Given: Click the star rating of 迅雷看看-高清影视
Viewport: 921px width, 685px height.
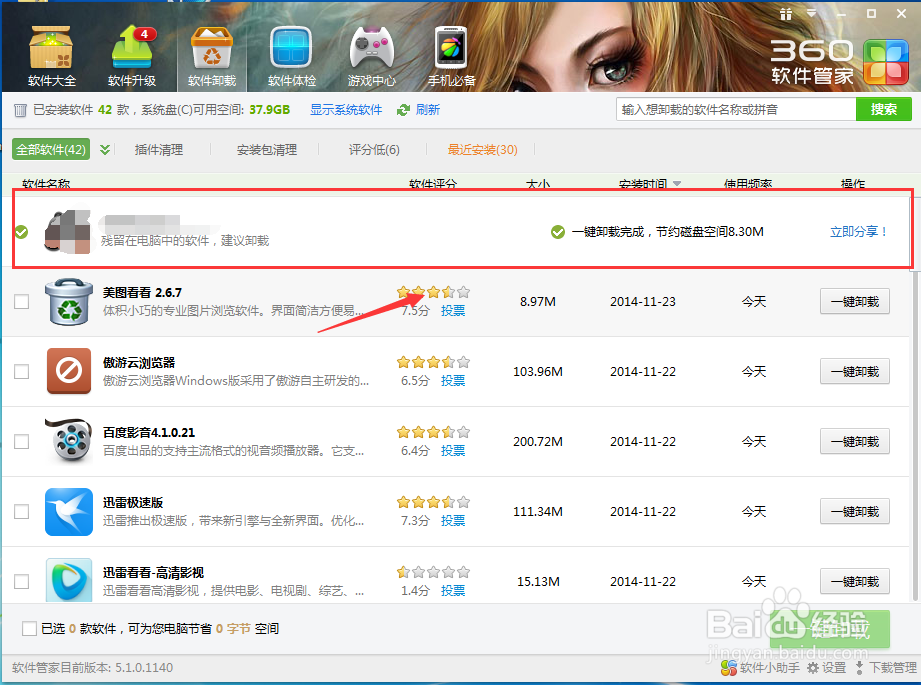Looking at the screenshot, I should pyautogui.click(x=433, y=572).
